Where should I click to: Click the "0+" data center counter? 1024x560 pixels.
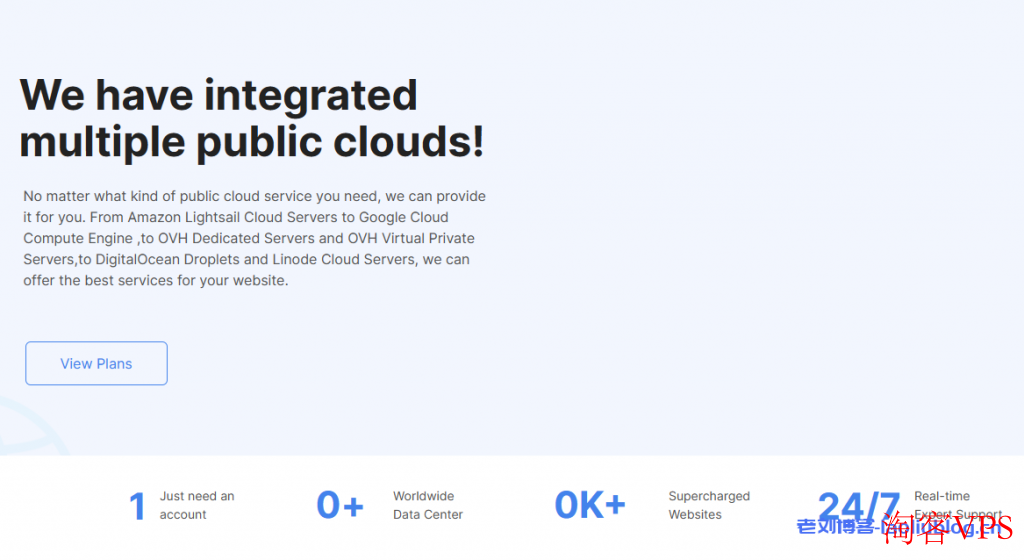click(x=340, y=505)
